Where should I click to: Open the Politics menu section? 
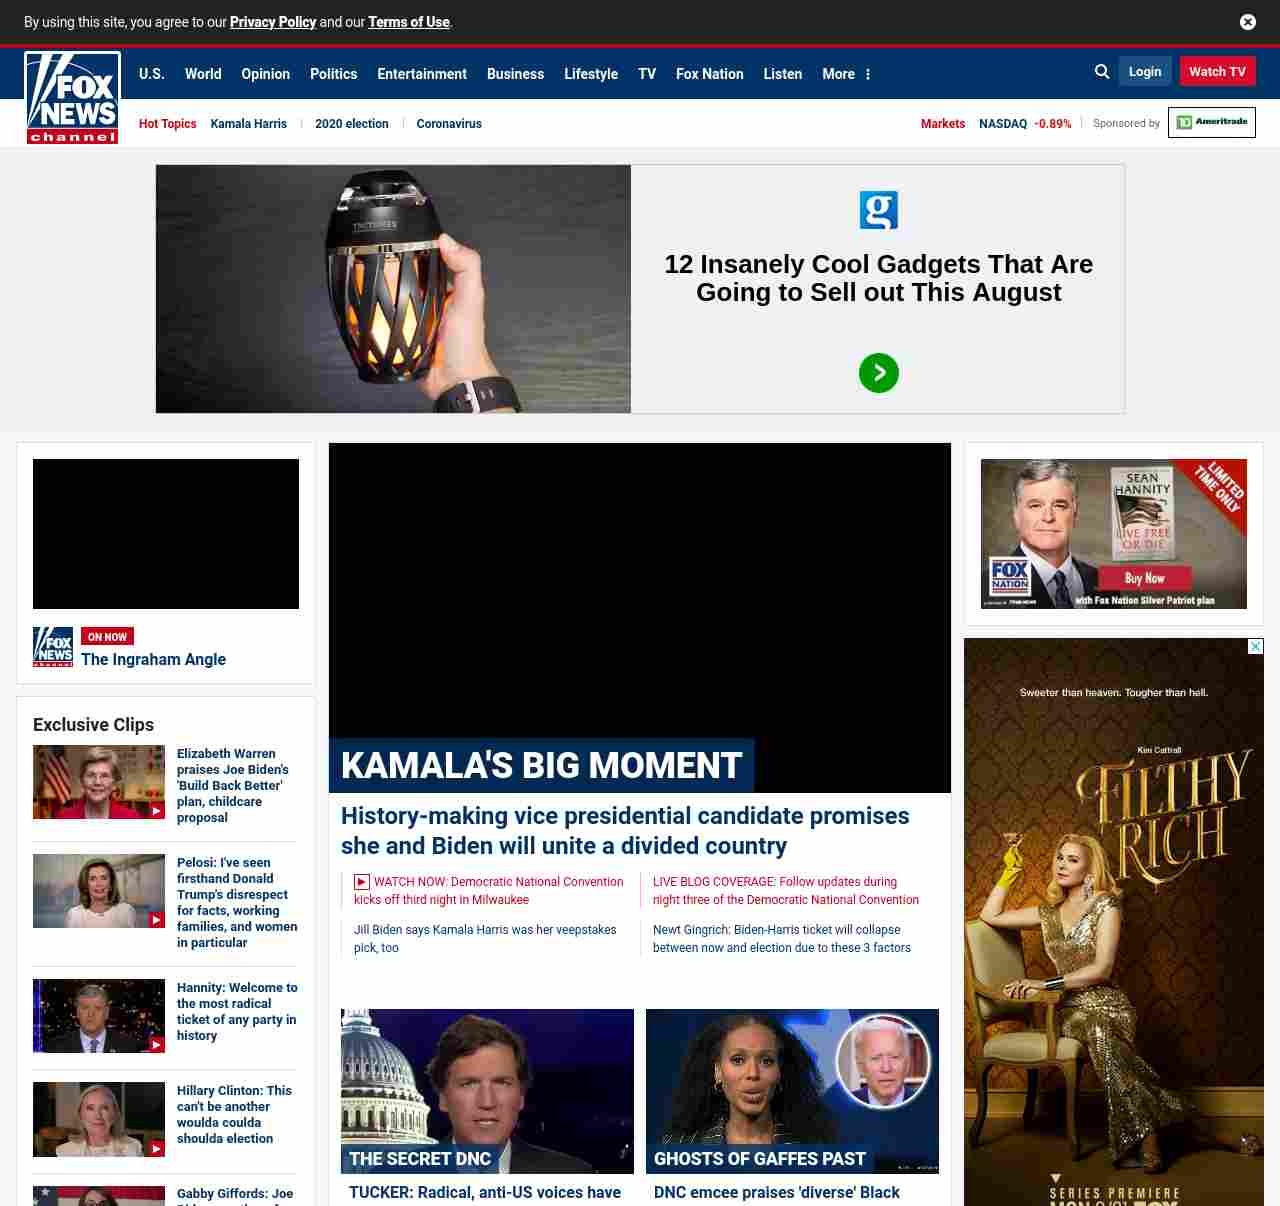(333, 74)
